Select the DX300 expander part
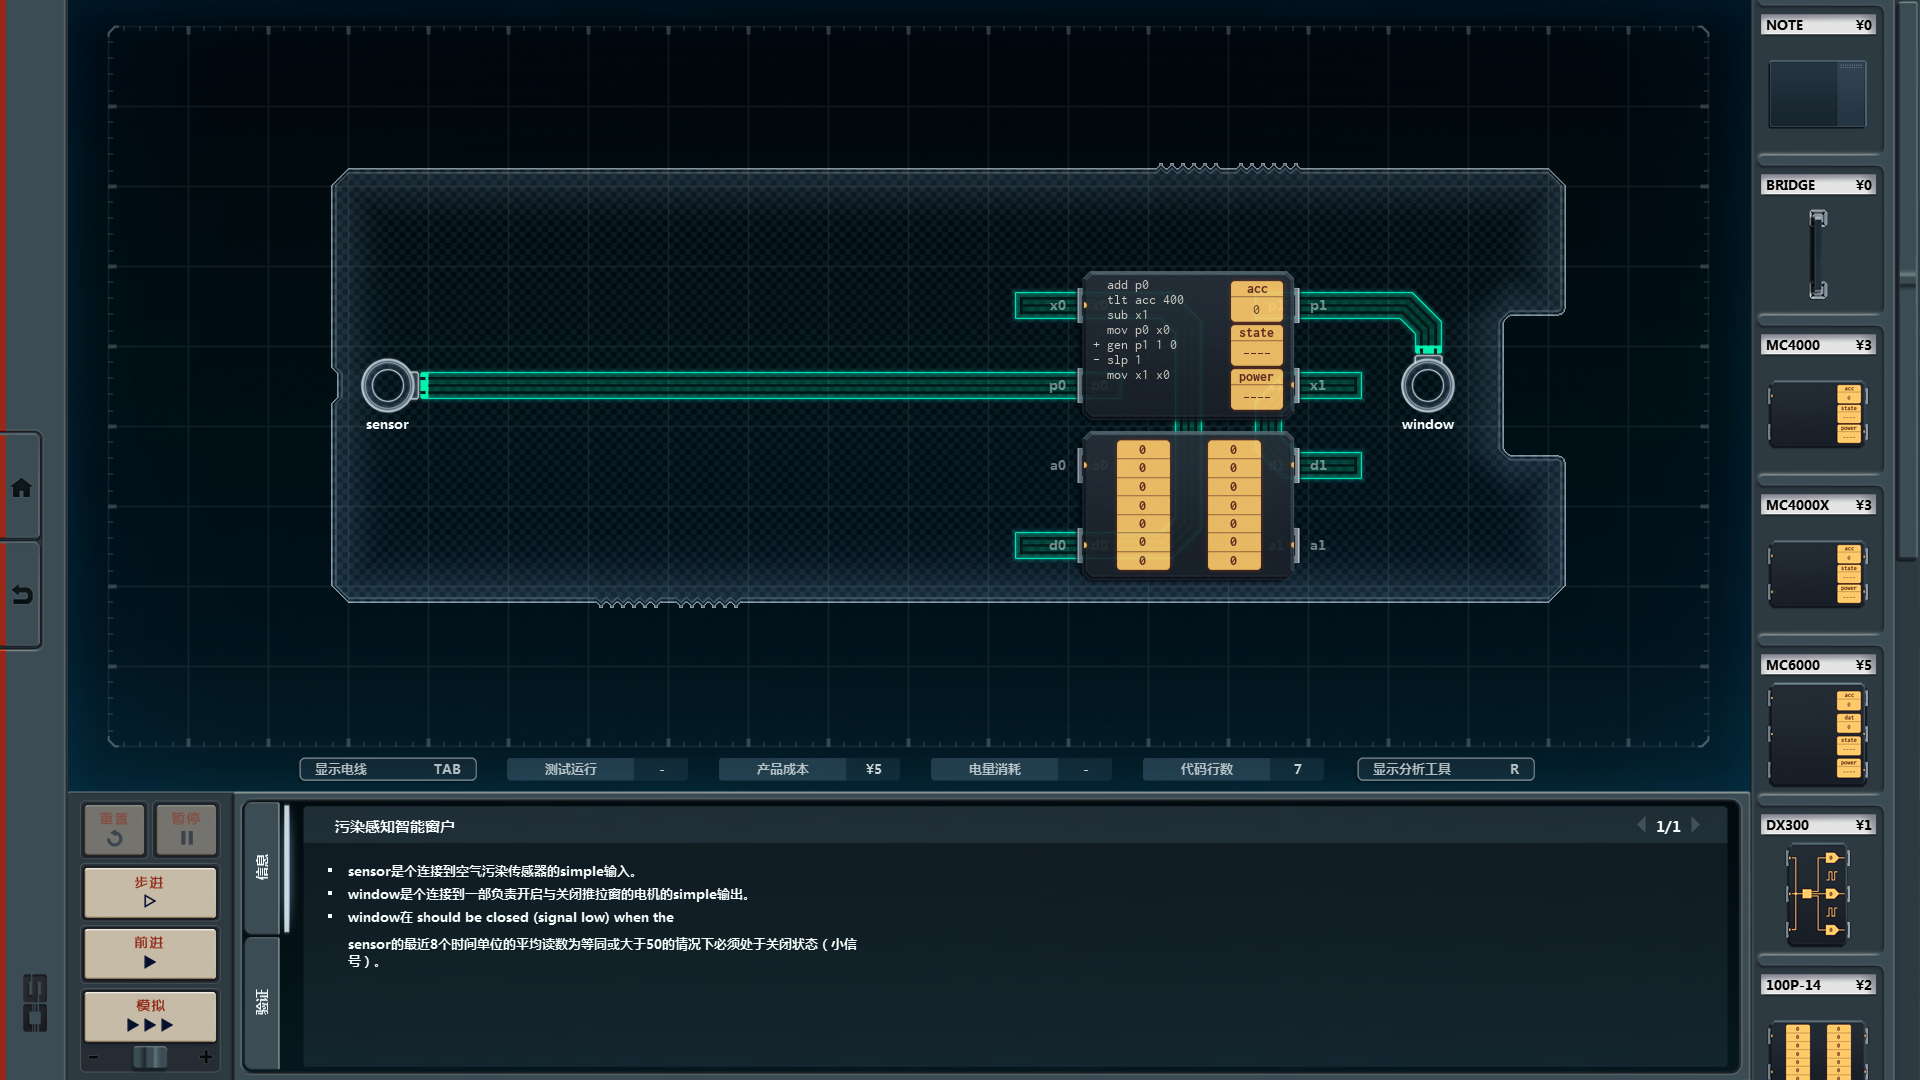This screenshot has height=1080, width=1920. coord(1817,893)
